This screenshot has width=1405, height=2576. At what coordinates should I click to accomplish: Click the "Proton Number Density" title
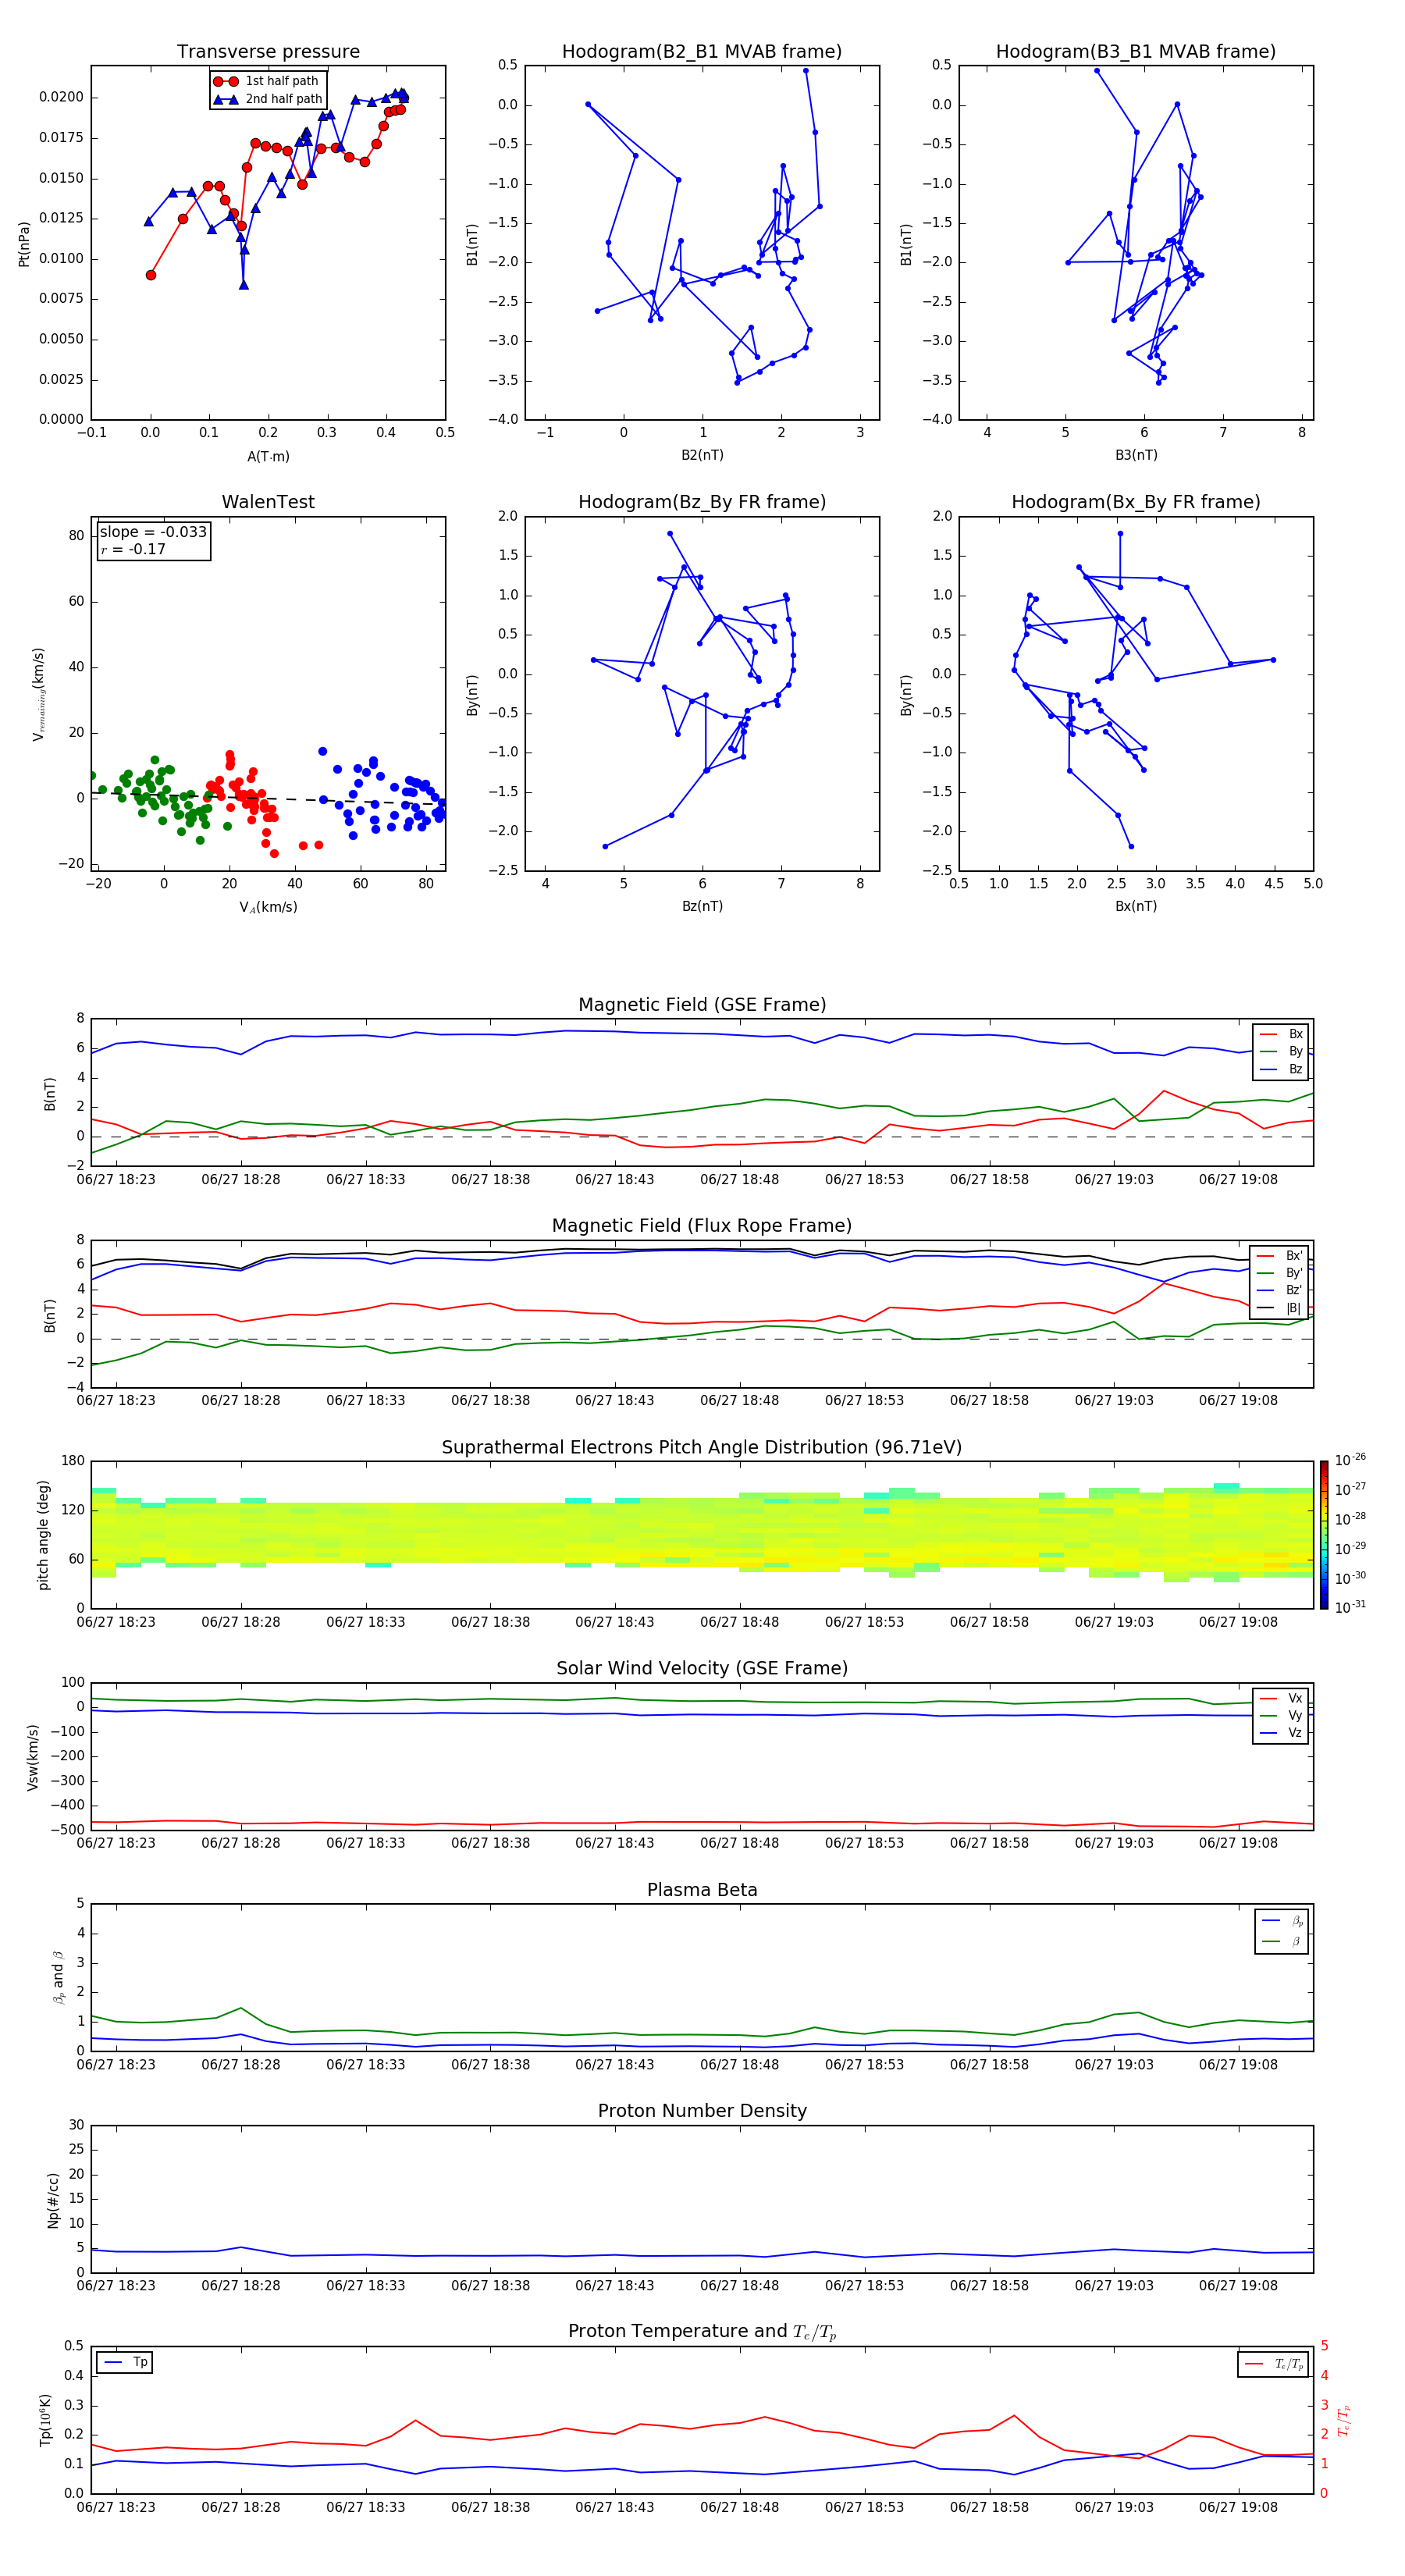[x=702, y=2111]
